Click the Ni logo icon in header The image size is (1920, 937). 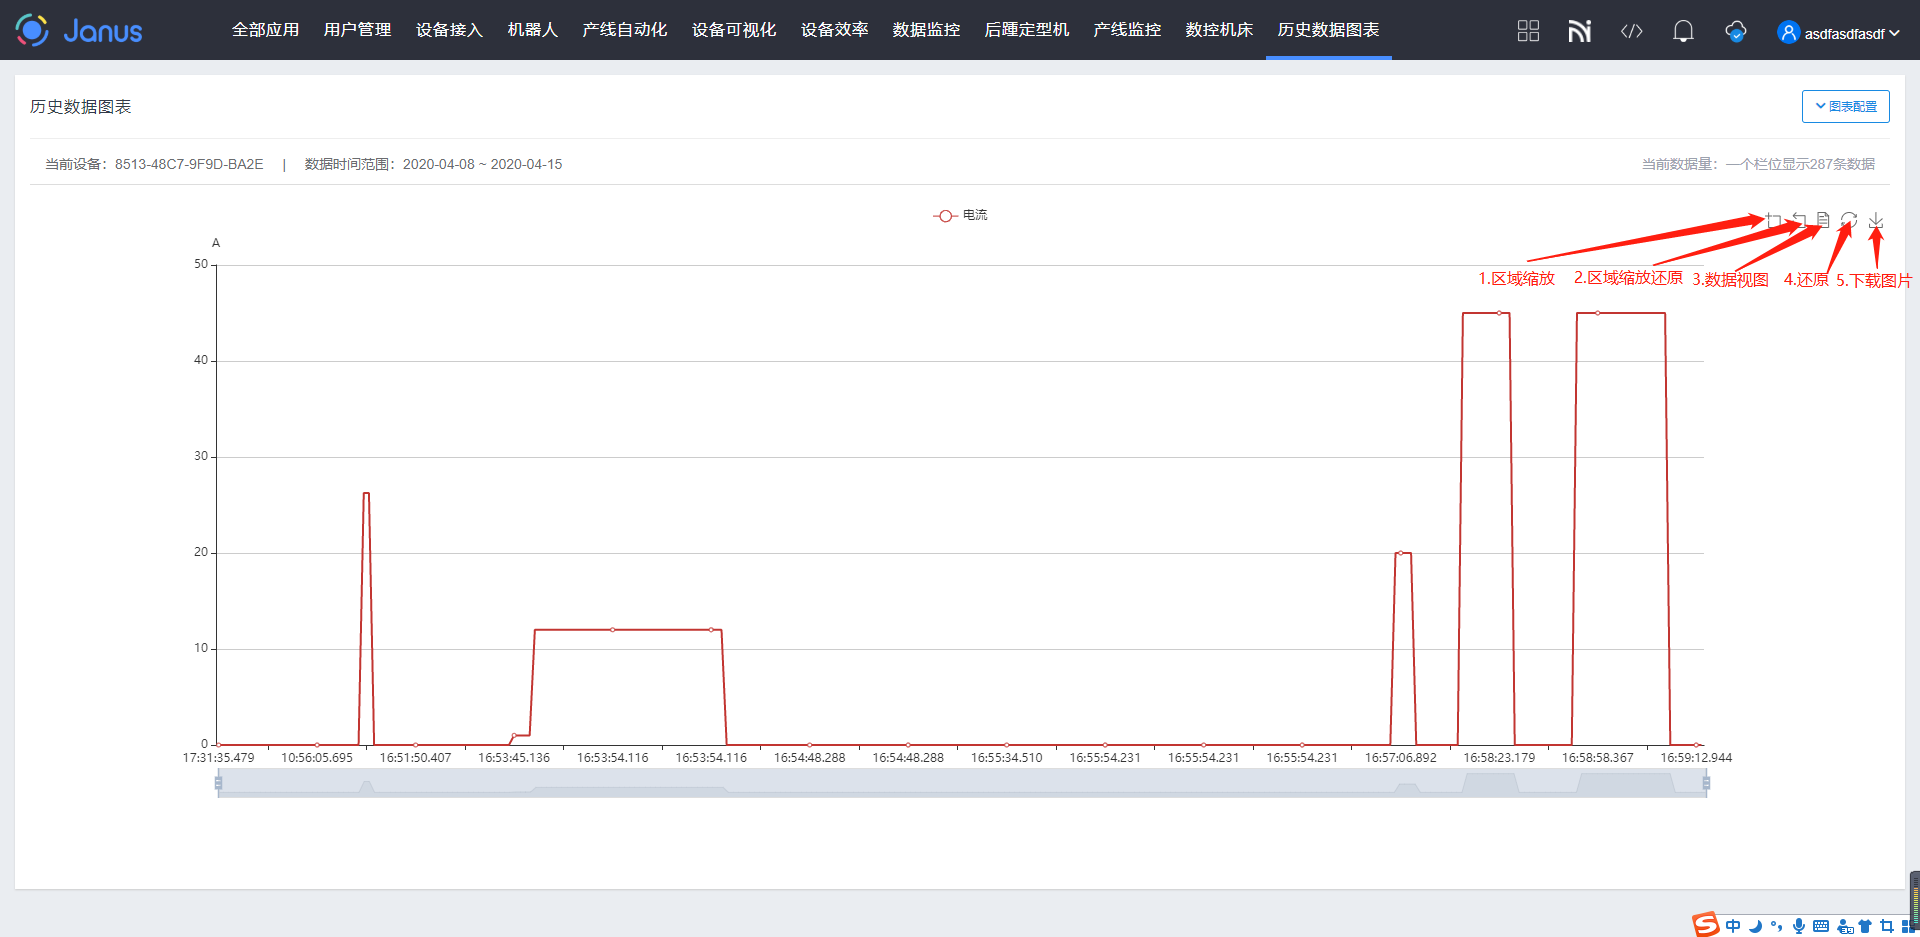[1579, 31]
